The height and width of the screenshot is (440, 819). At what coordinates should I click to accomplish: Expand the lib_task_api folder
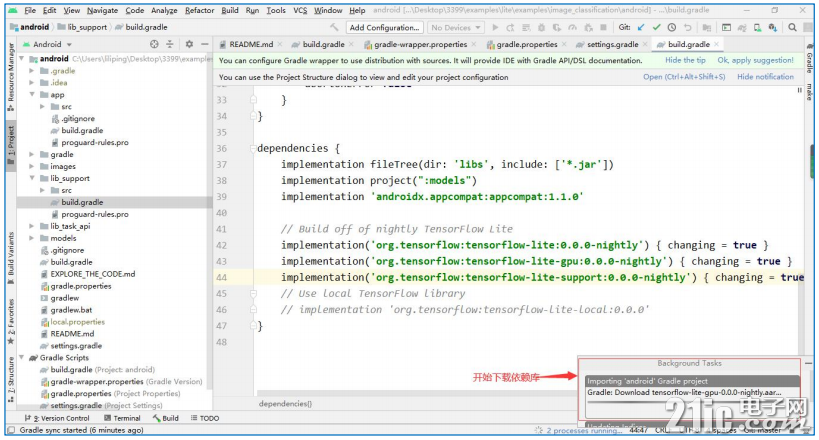pyautogui.click(x=32, y=226)
